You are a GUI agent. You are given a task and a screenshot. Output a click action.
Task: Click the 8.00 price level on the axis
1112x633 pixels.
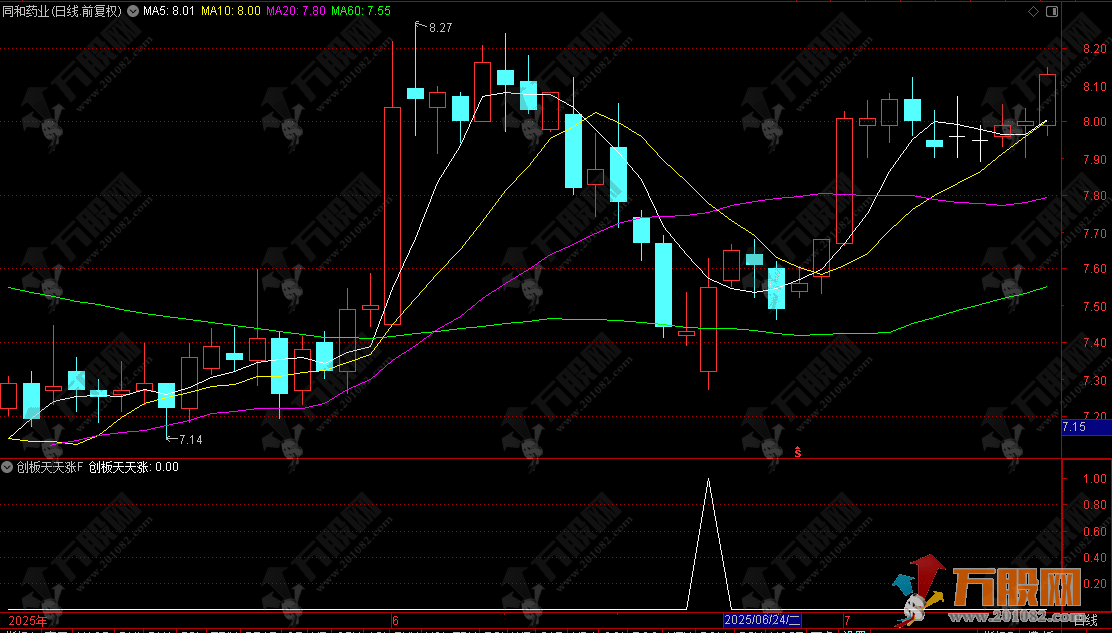click(x=1096, y=122)
